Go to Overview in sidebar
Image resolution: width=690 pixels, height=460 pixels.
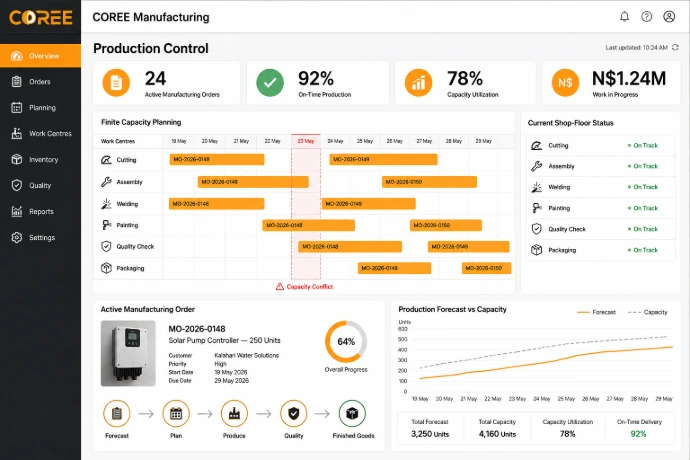[40, 56]
